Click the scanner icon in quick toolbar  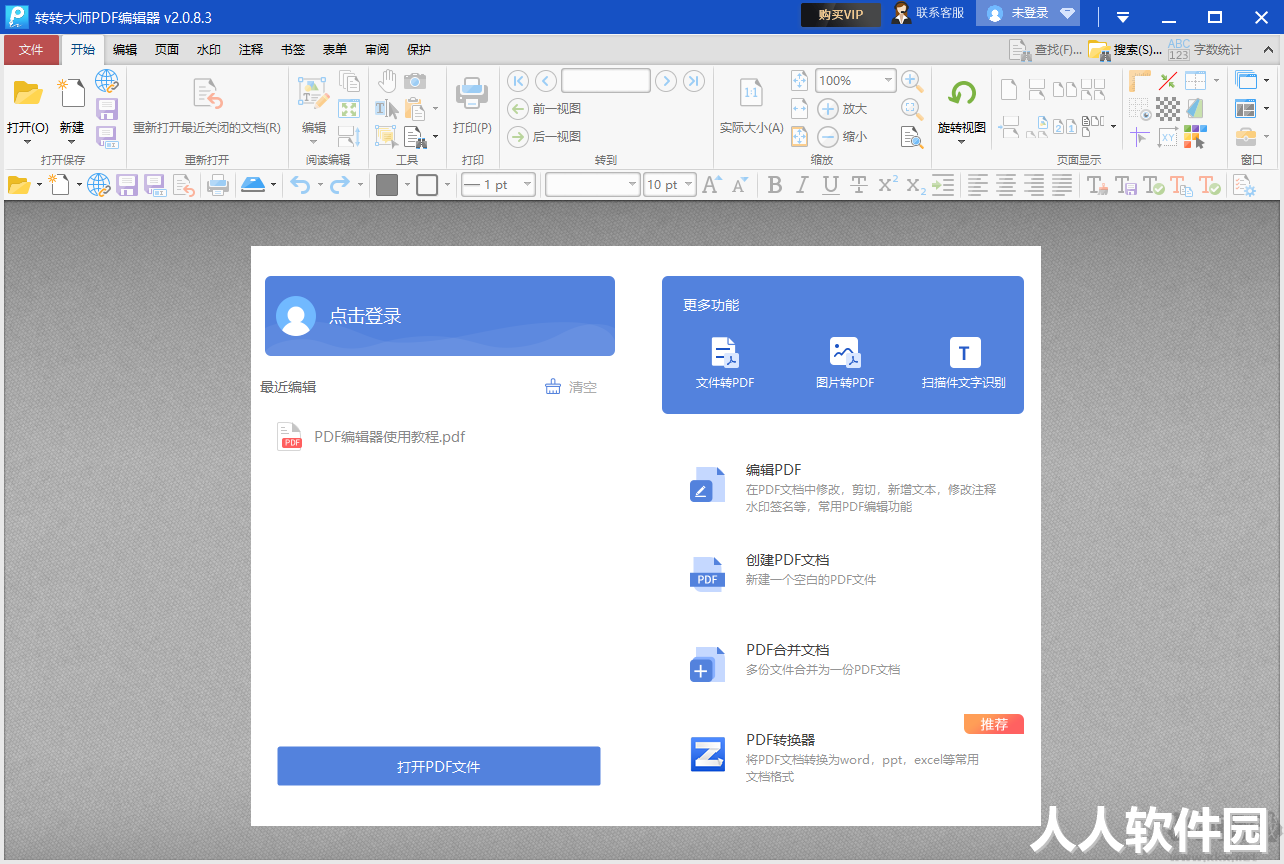coord(251,184)
